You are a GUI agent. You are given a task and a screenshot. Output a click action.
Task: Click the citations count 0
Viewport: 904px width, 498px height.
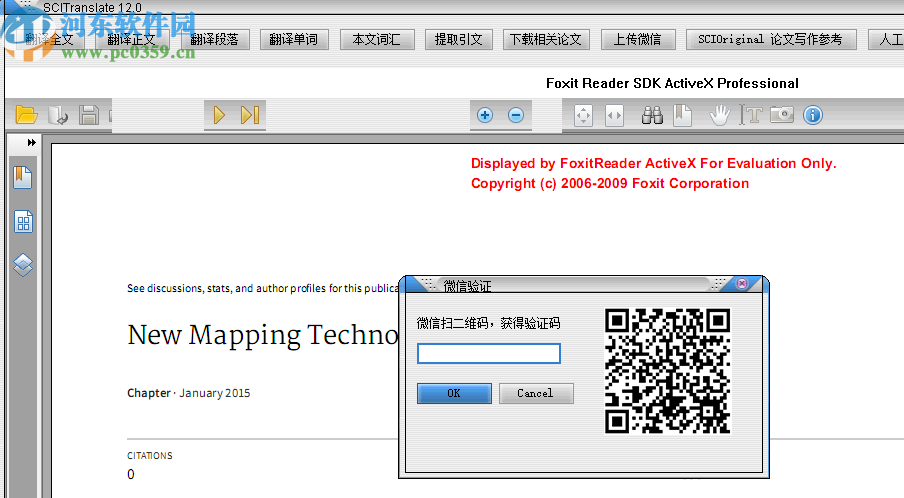pos(131,474)
